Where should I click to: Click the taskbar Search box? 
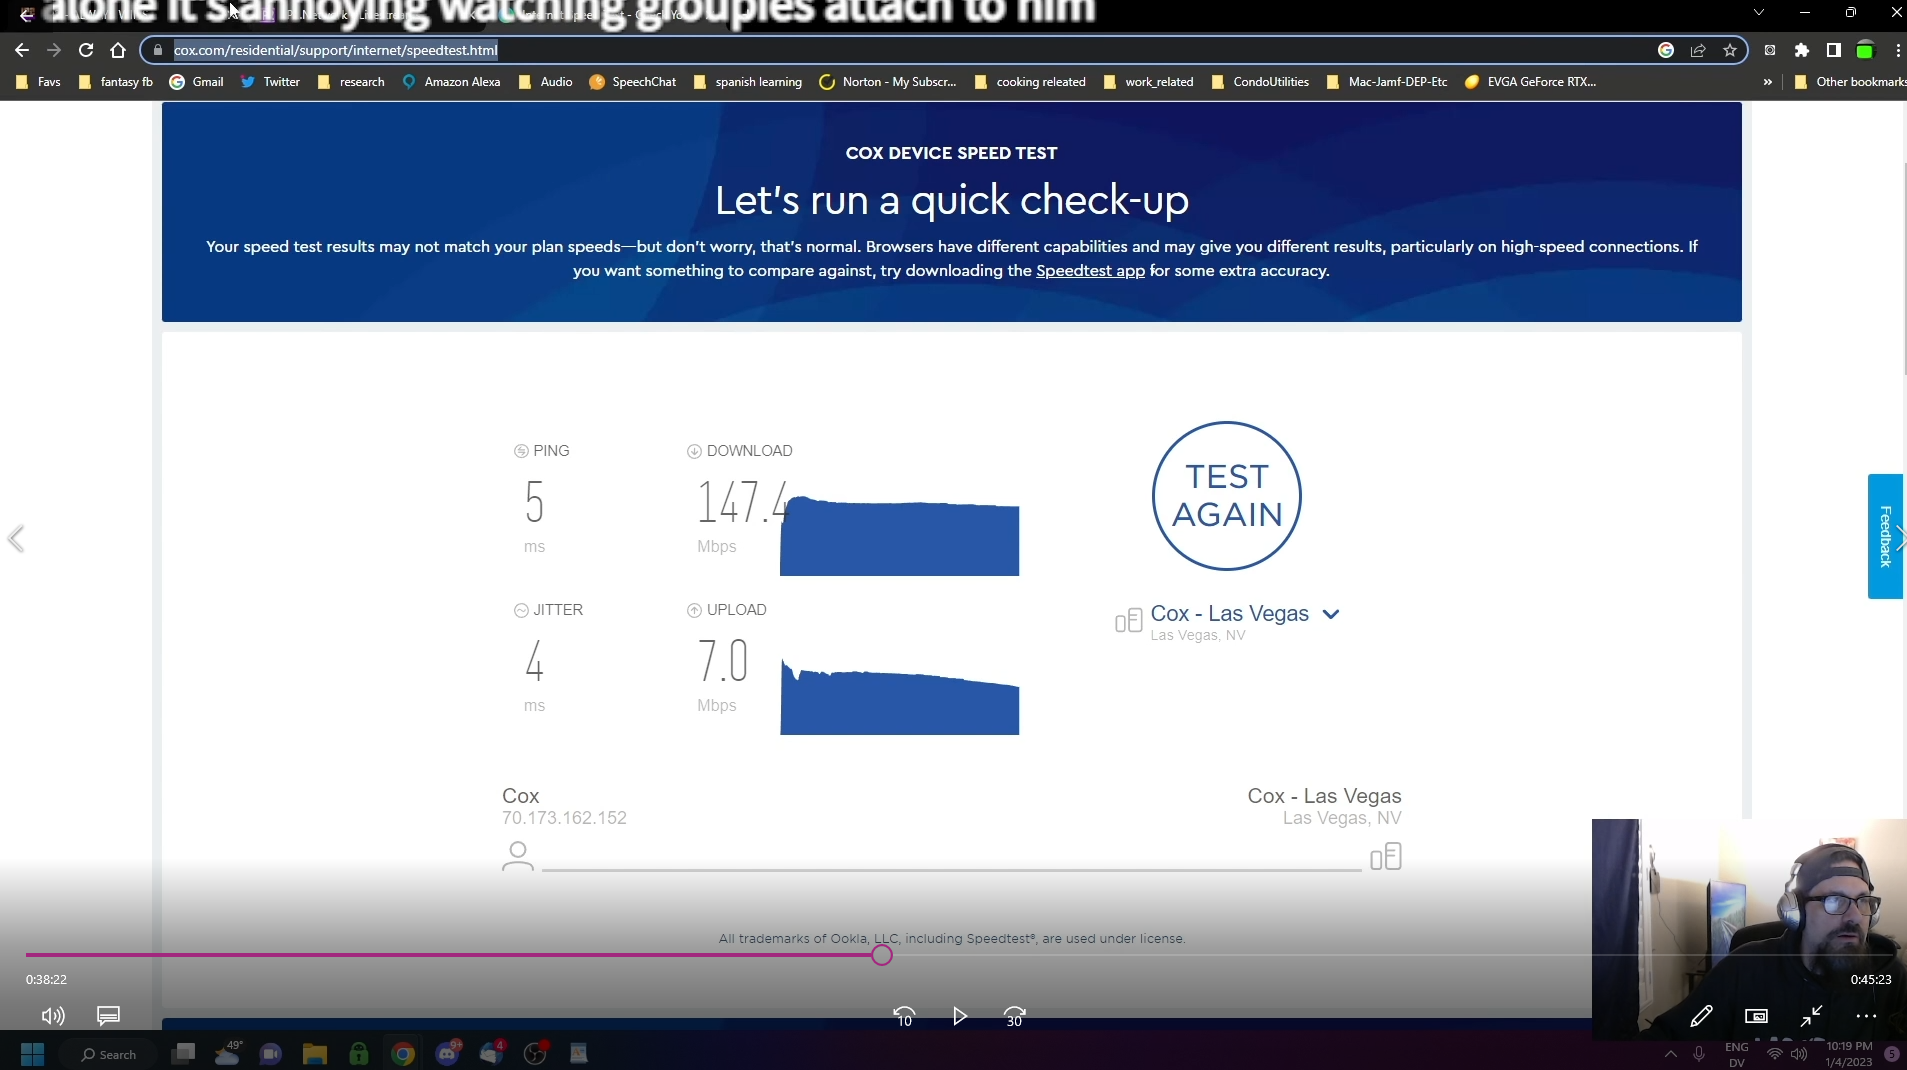coord(108,1054)
